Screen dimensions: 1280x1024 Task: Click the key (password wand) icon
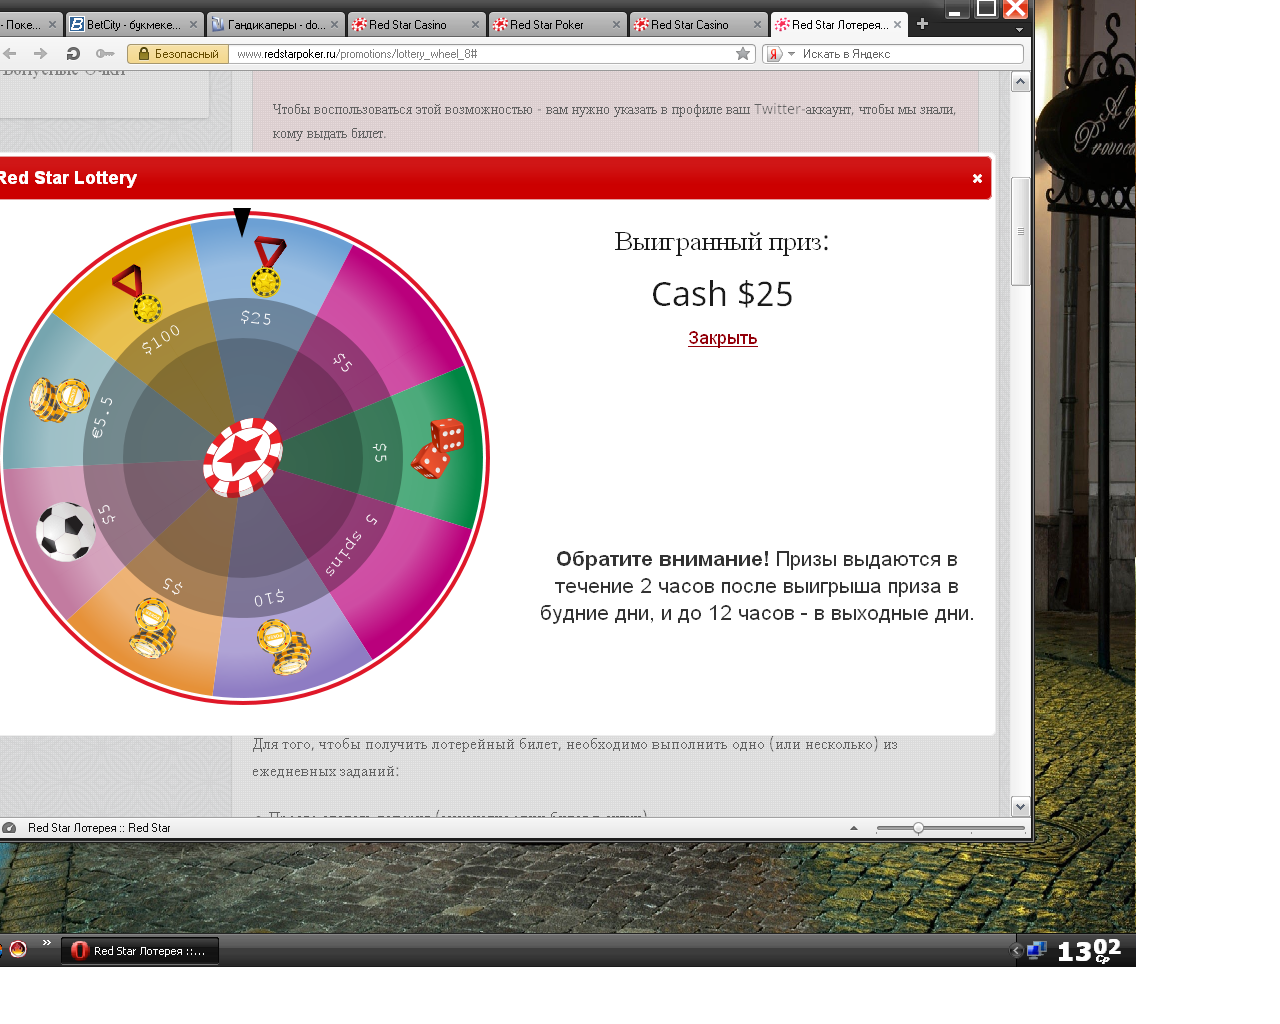pyautogui.click(x=105, y=54)
